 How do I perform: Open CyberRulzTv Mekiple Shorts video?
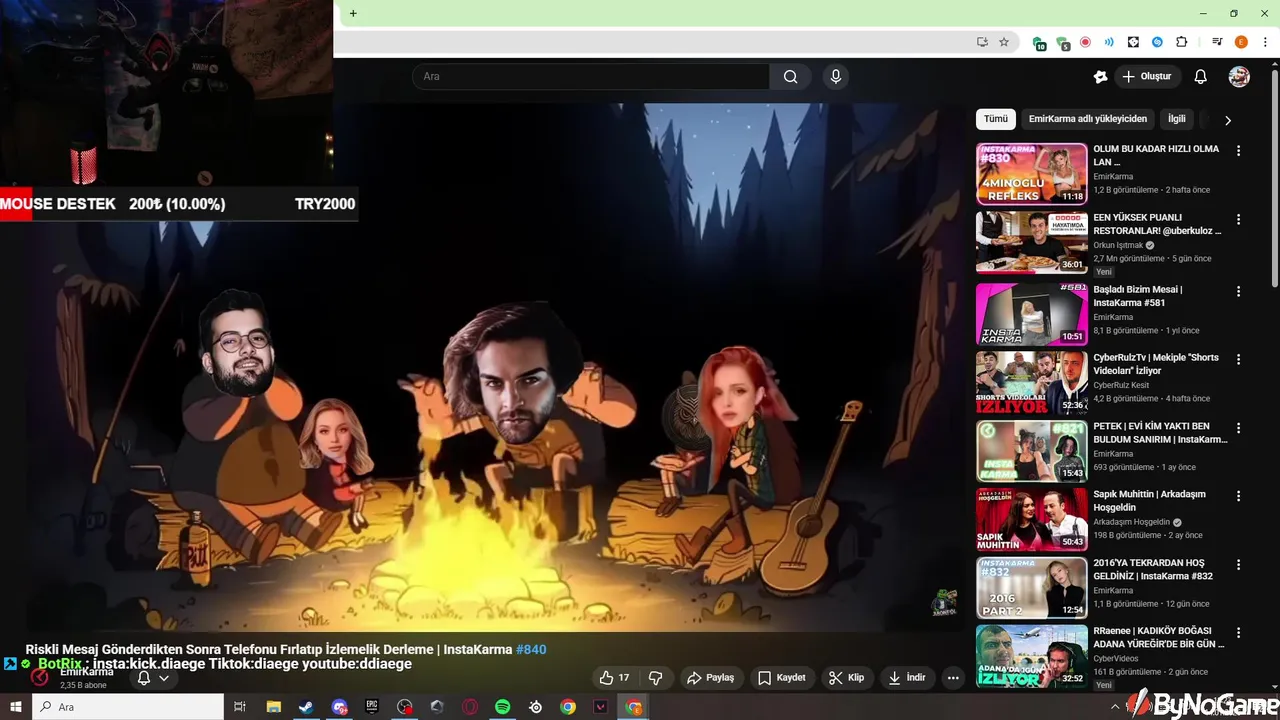tap(1156, 364)
